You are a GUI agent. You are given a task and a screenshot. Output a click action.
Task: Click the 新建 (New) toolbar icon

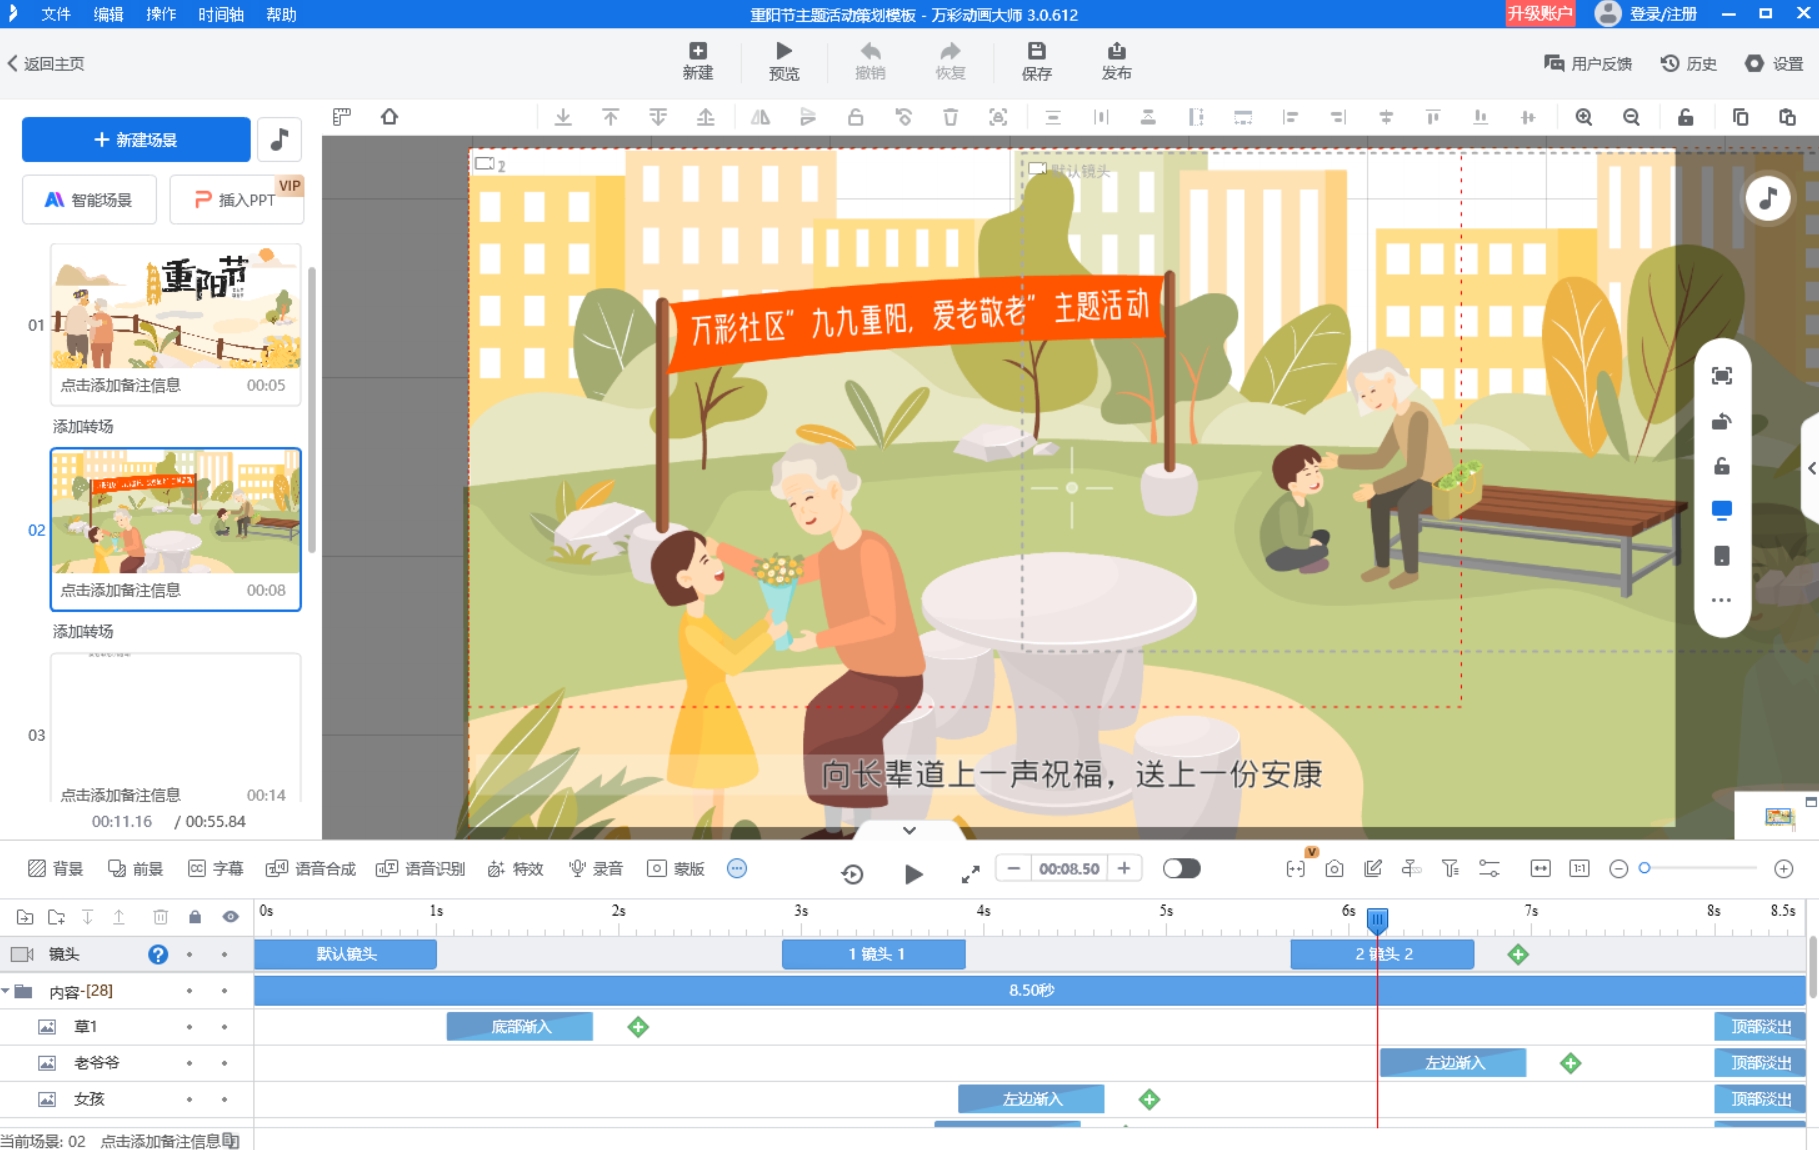(x=697, y=61)
